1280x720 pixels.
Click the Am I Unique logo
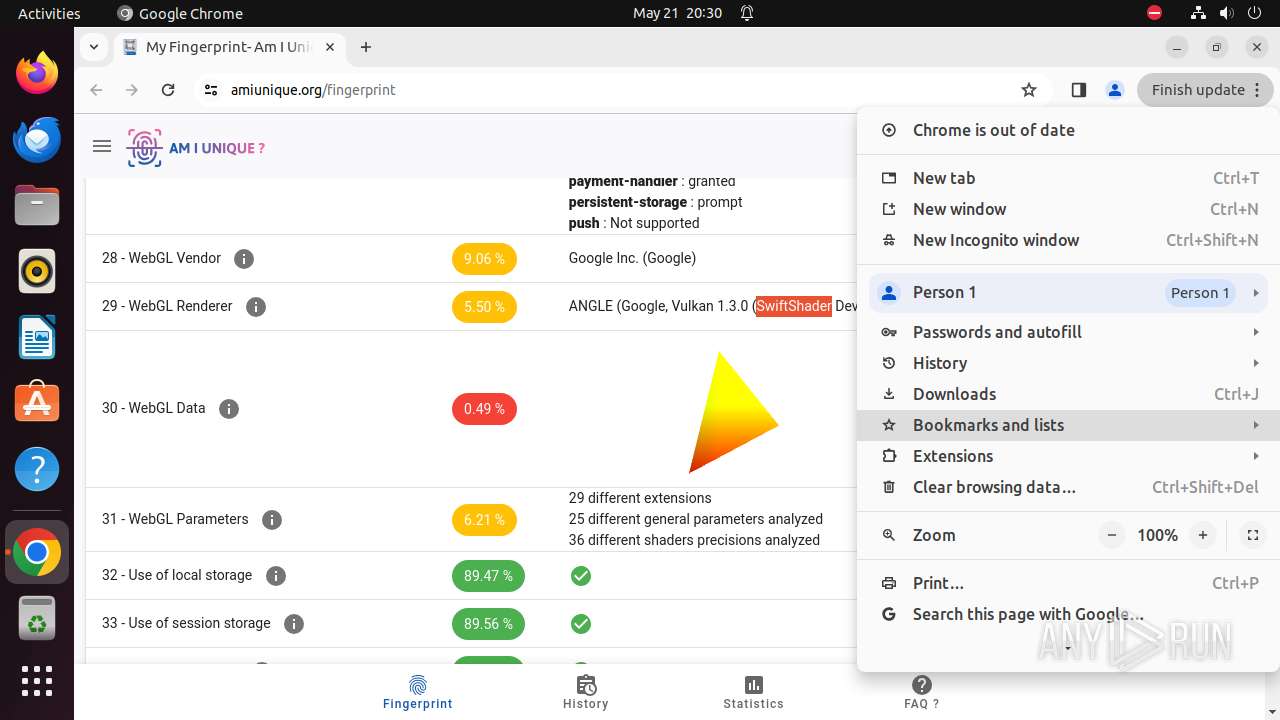pos(196,148)
